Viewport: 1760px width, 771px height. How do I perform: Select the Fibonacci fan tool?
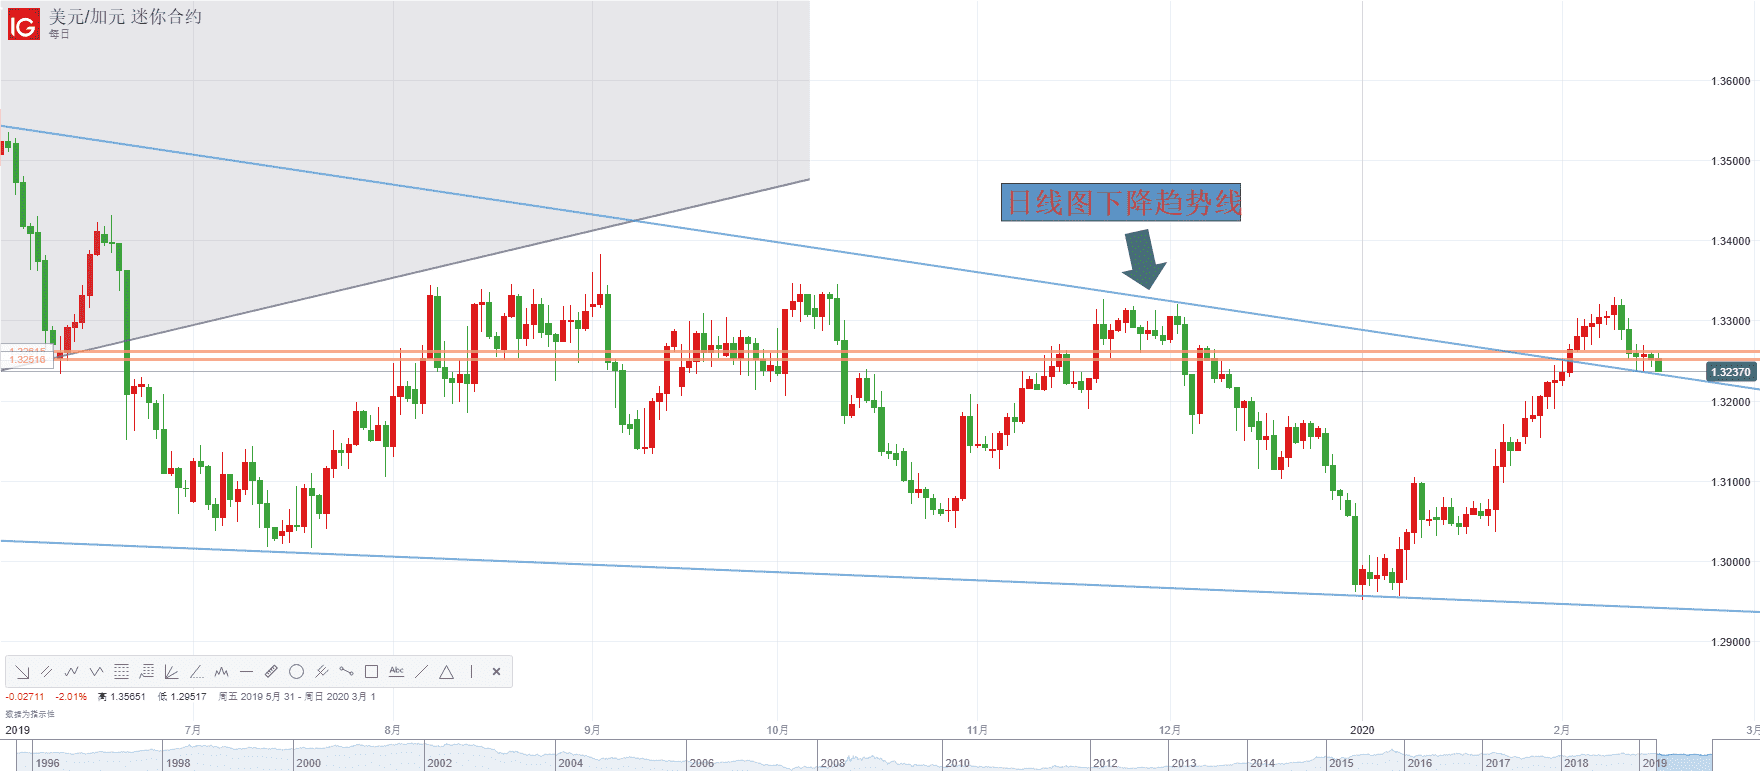pos(171,672)
